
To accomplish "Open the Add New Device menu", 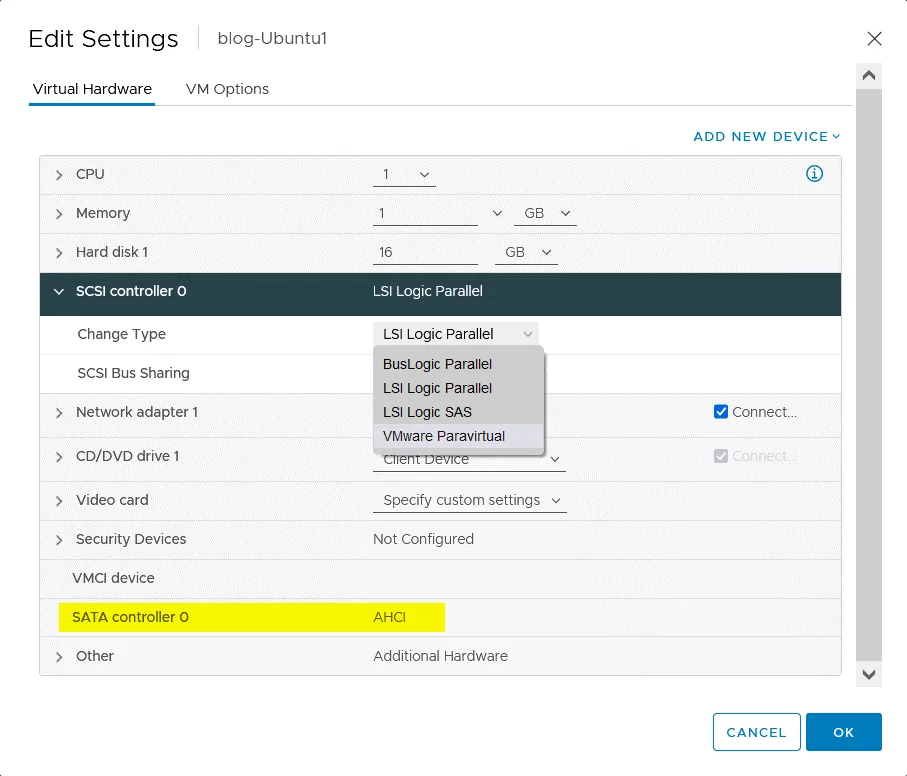I will tap(766, 137).
